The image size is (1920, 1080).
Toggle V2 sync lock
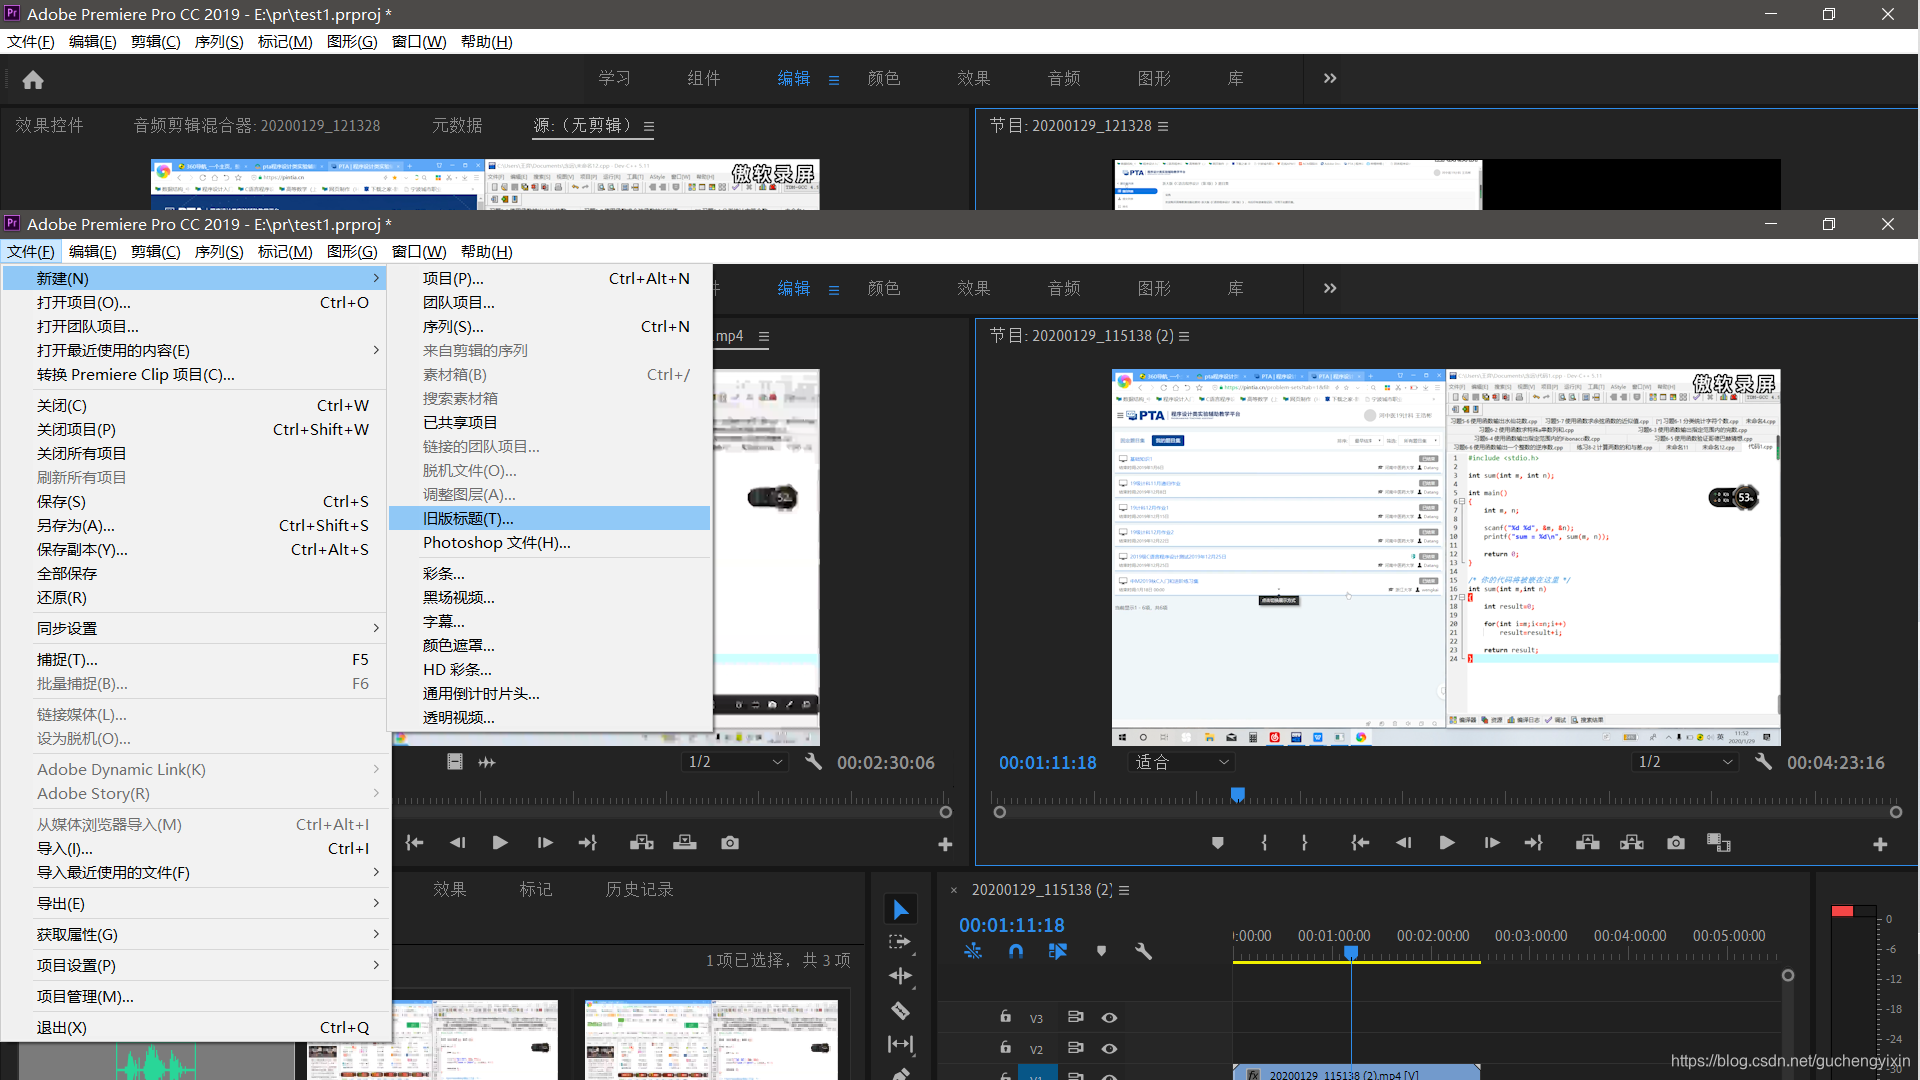click(x=1075, y=1048)
